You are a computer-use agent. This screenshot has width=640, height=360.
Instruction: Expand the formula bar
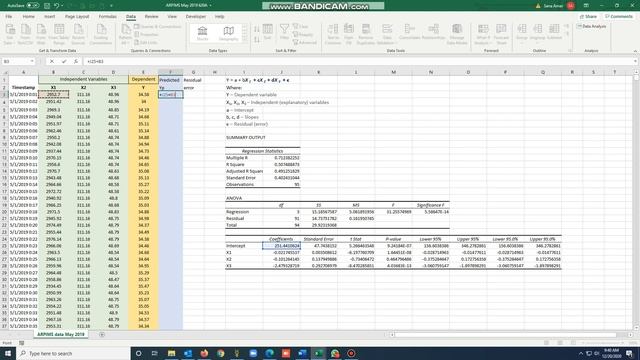click(636, 61)
